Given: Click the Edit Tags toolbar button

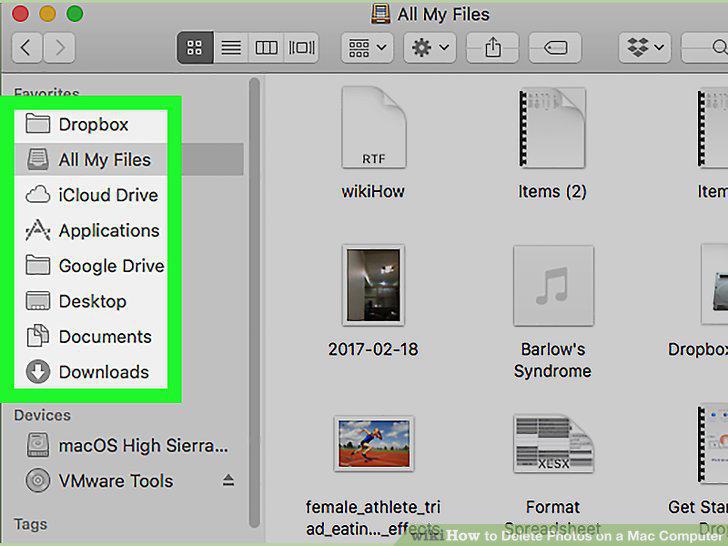Looking at the screenshot, I should click(555, 47).
